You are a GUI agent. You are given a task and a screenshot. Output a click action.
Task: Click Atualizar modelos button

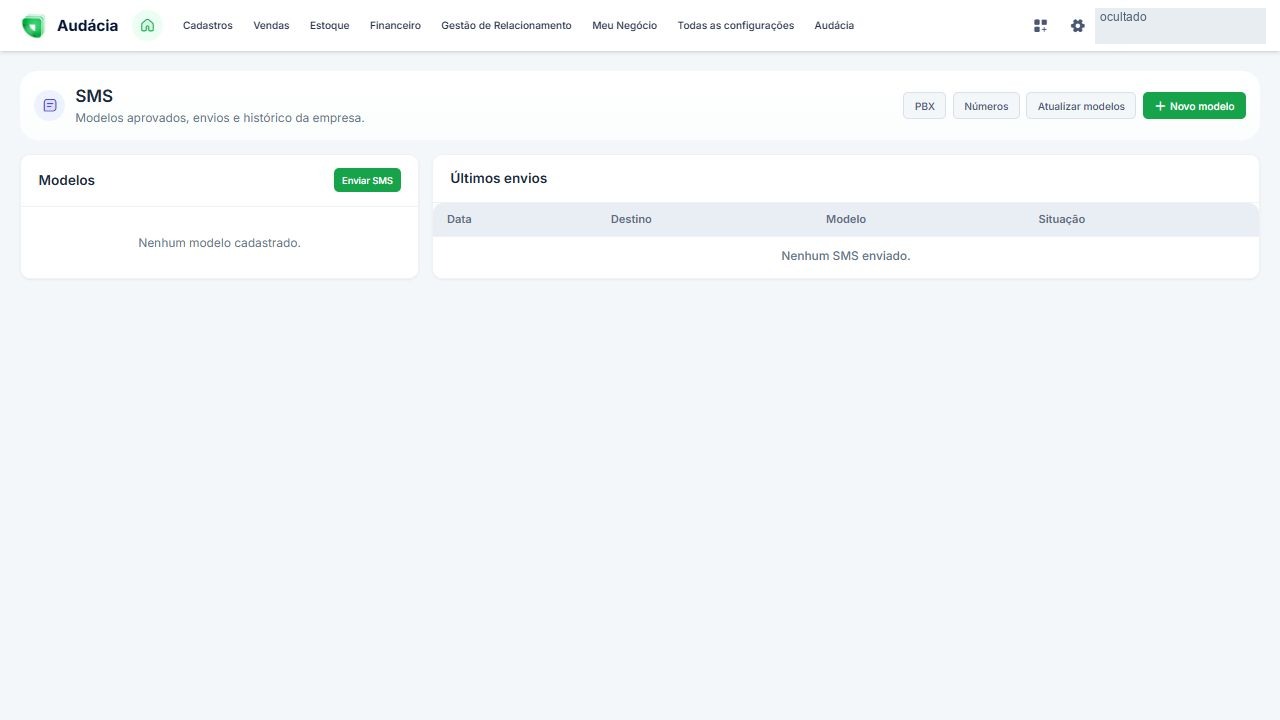tap(1081, 106)
